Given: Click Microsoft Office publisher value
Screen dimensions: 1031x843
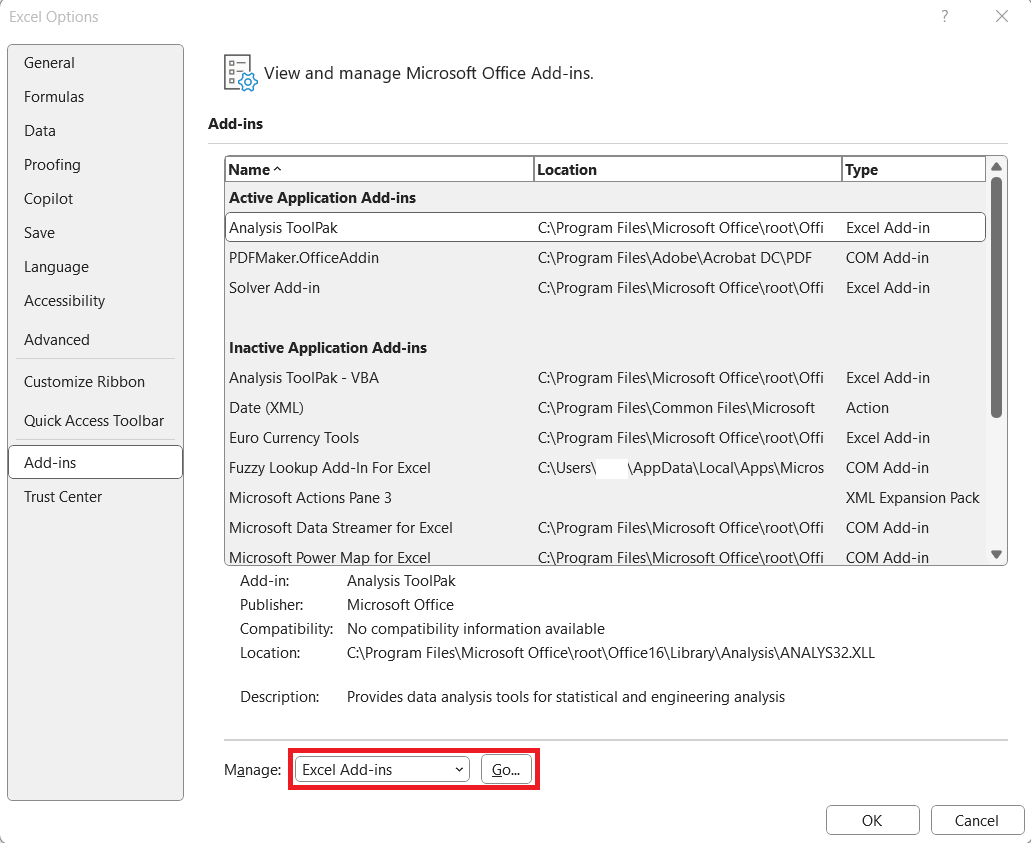Looking at the screenshot, I should (400, 605).
